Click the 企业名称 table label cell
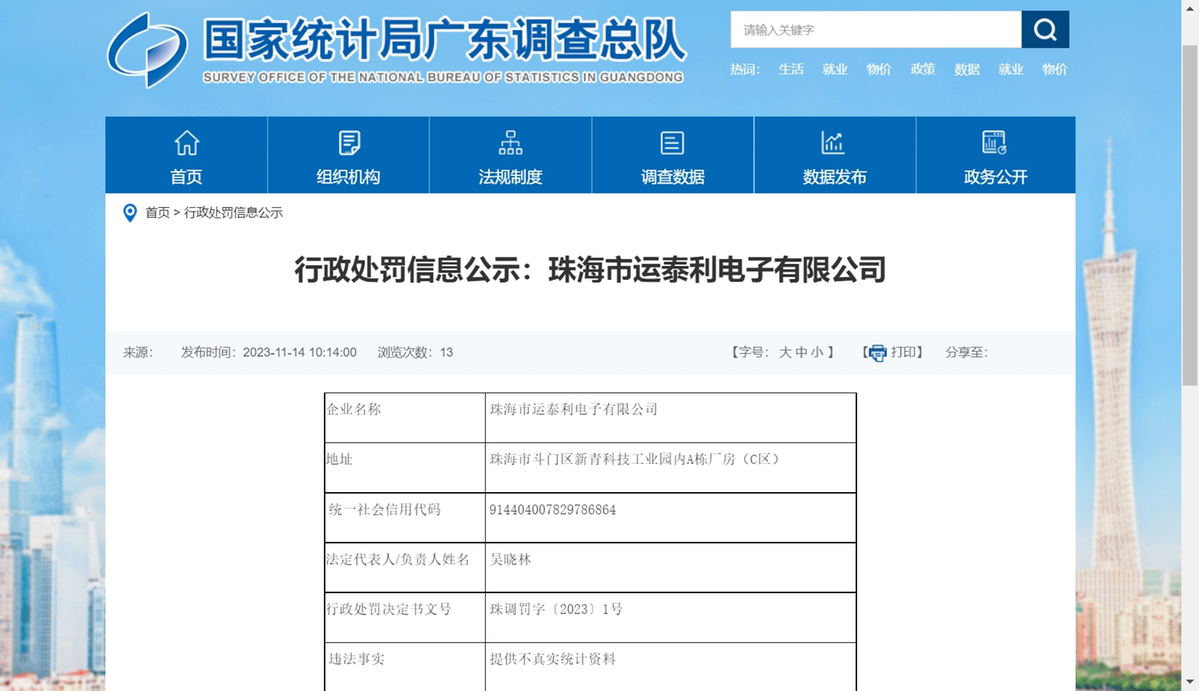 [405, 417]
